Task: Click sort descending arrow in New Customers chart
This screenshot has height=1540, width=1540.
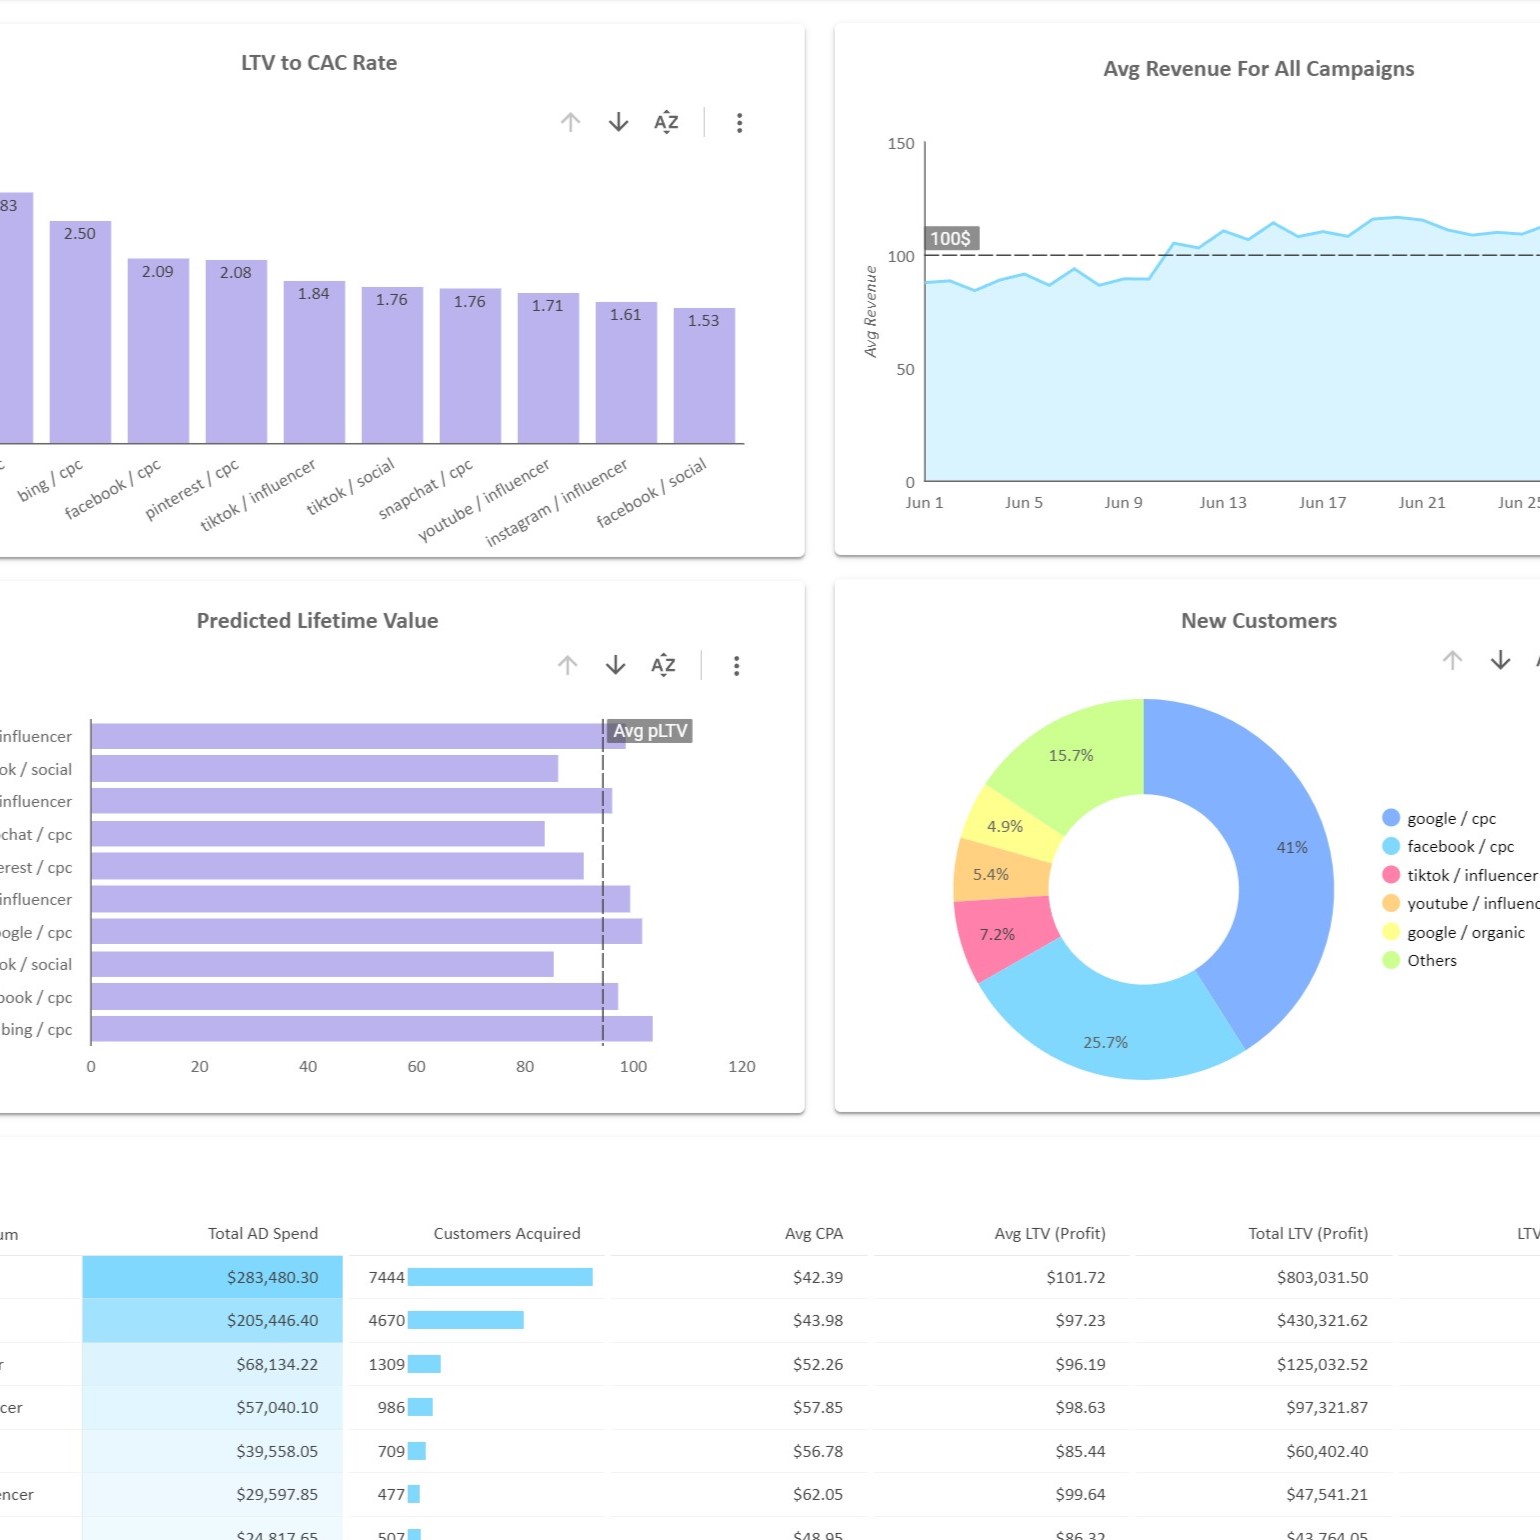Action: pos(1500,660)
